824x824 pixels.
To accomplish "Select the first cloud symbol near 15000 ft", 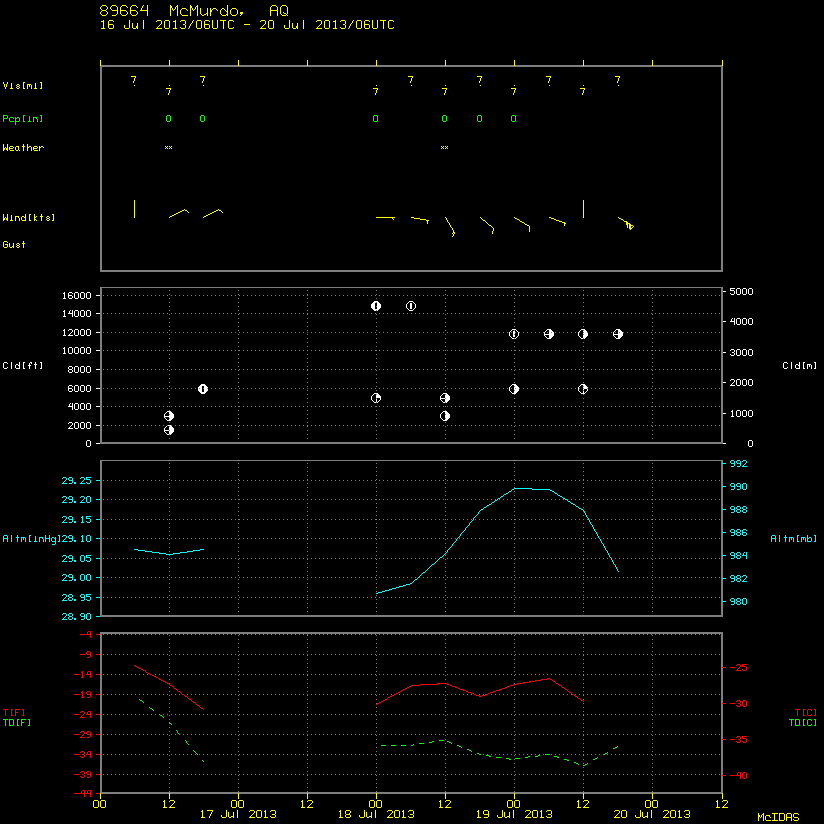I will pos(376,306).
